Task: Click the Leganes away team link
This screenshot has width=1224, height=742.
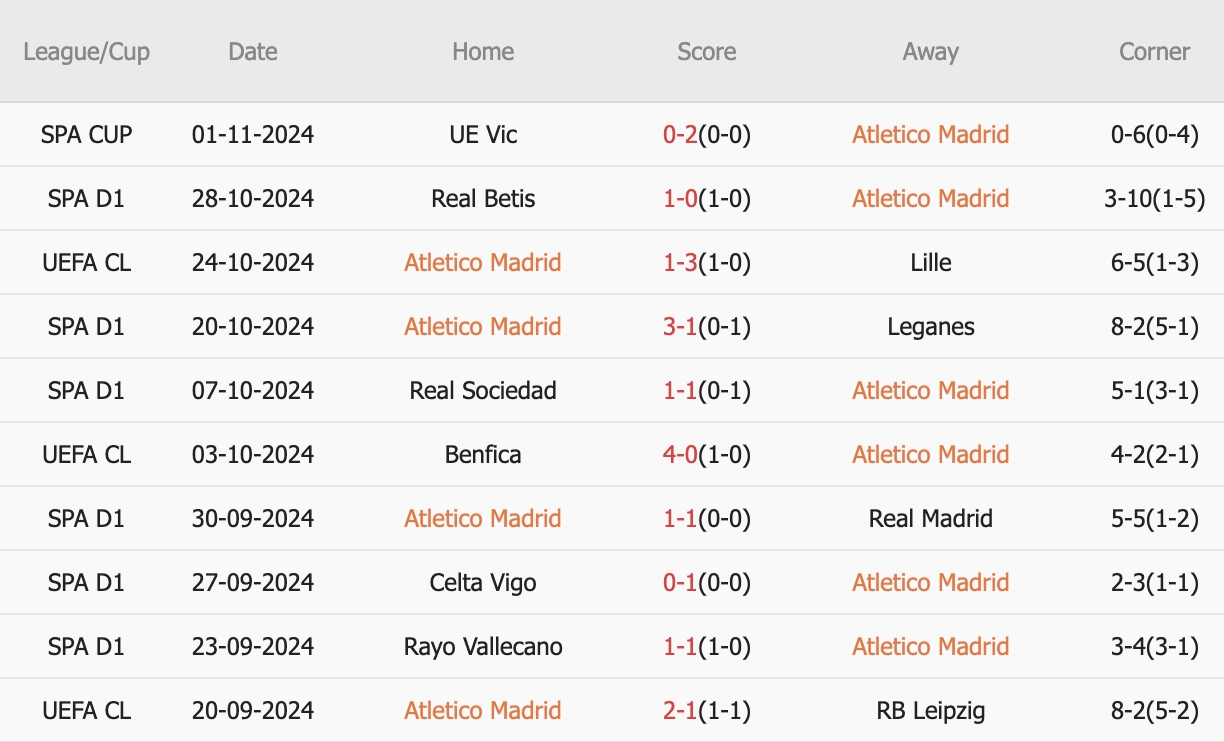Action: [x=930, y=327]
